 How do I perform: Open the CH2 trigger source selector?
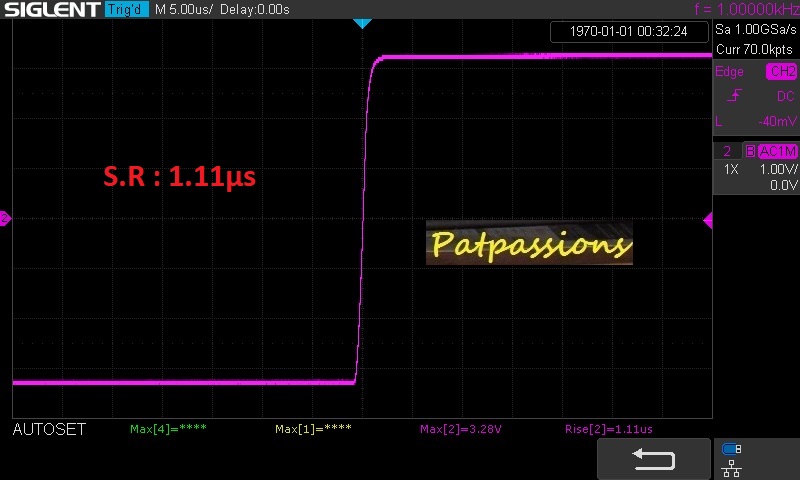(782, 72)
